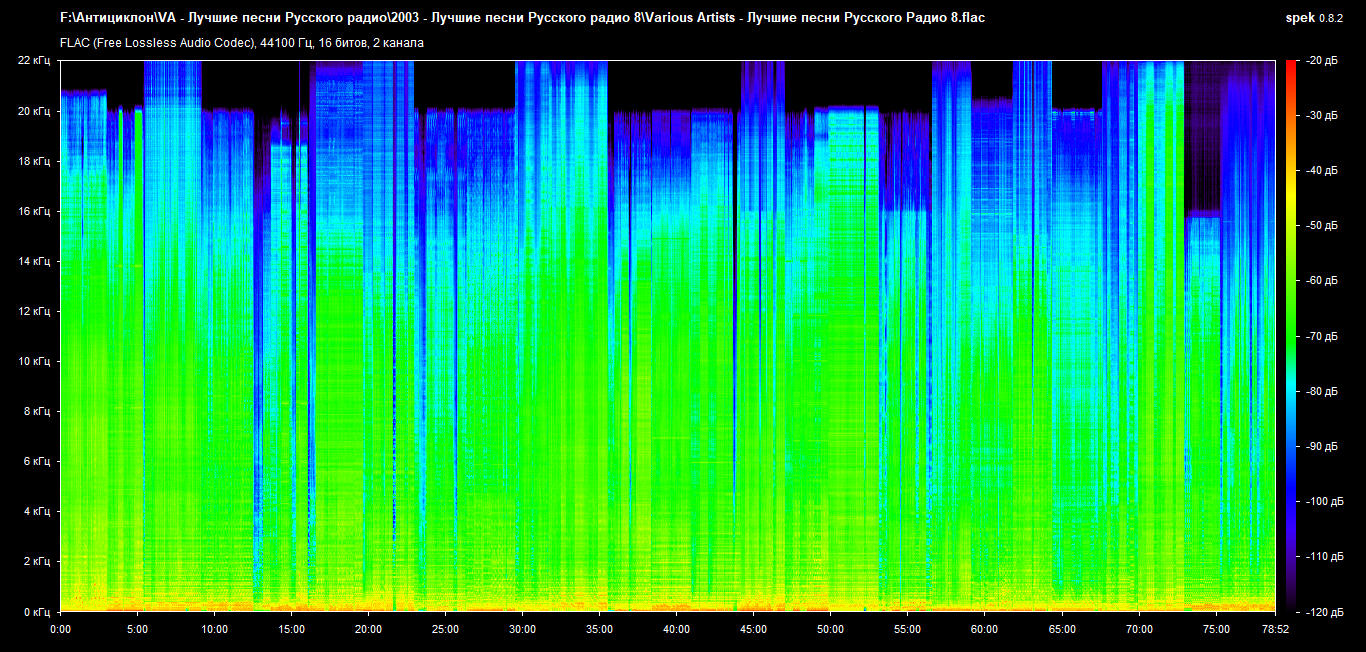This screenshot has width=1366, height=652.
Task: Click the -80 дБ scale label
Action: [1323, 391]
